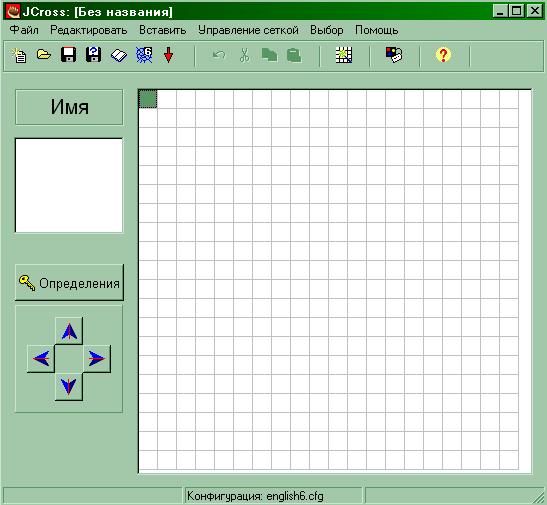Select the highlighted green grid cell
The height and width of the screenshot is (505, 547).
click(148, 99)
